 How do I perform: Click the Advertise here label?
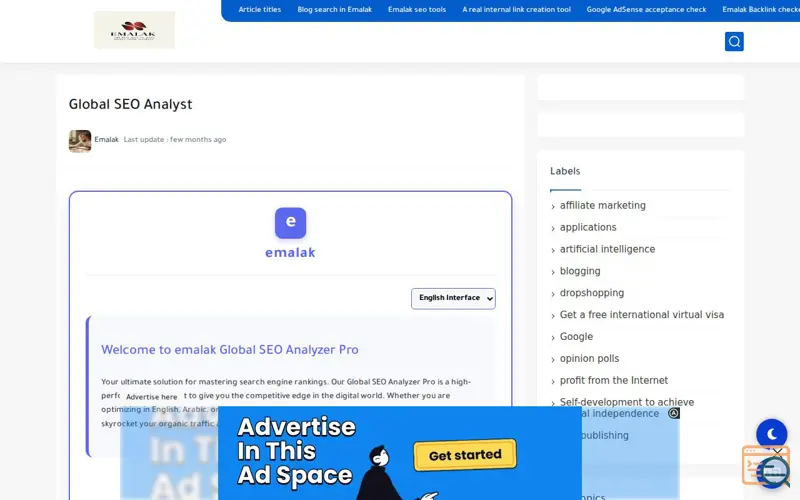click(152, 397)
